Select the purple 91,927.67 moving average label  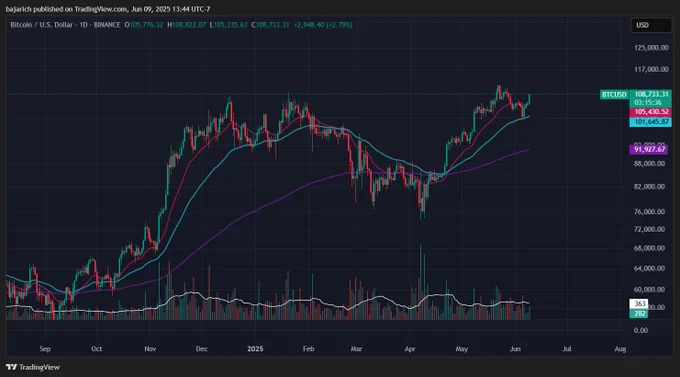pos(649,149)
